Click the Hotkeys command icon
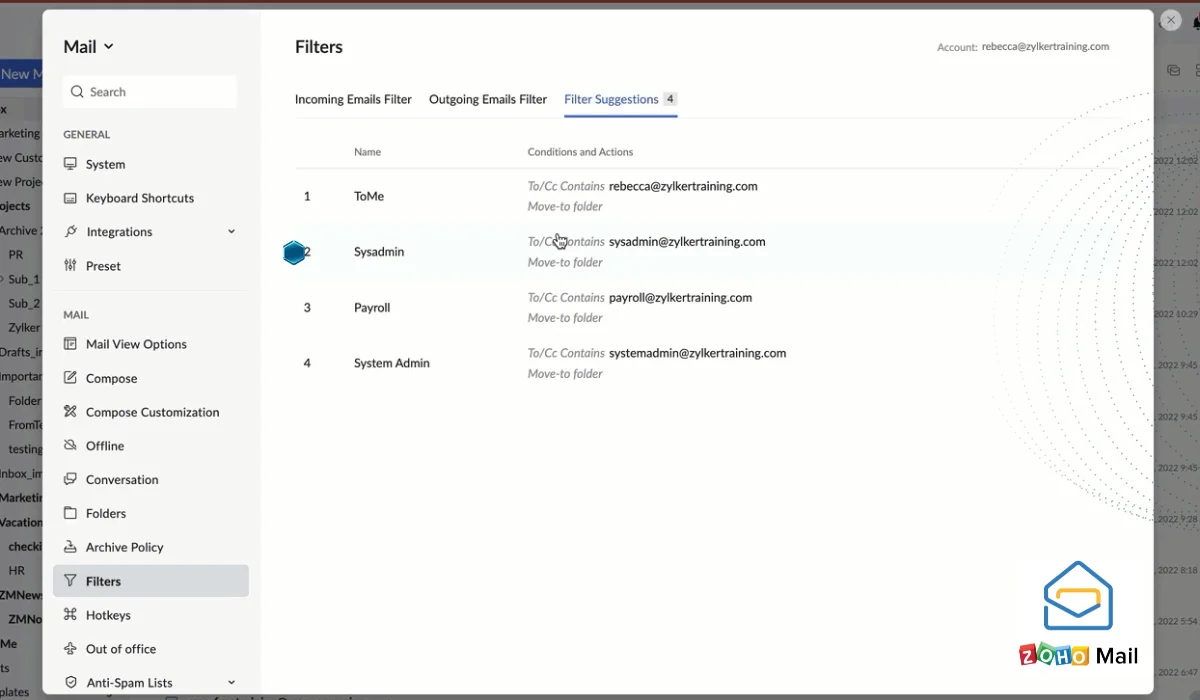This screenshot has width=1200, height=700. pos(70,615)
